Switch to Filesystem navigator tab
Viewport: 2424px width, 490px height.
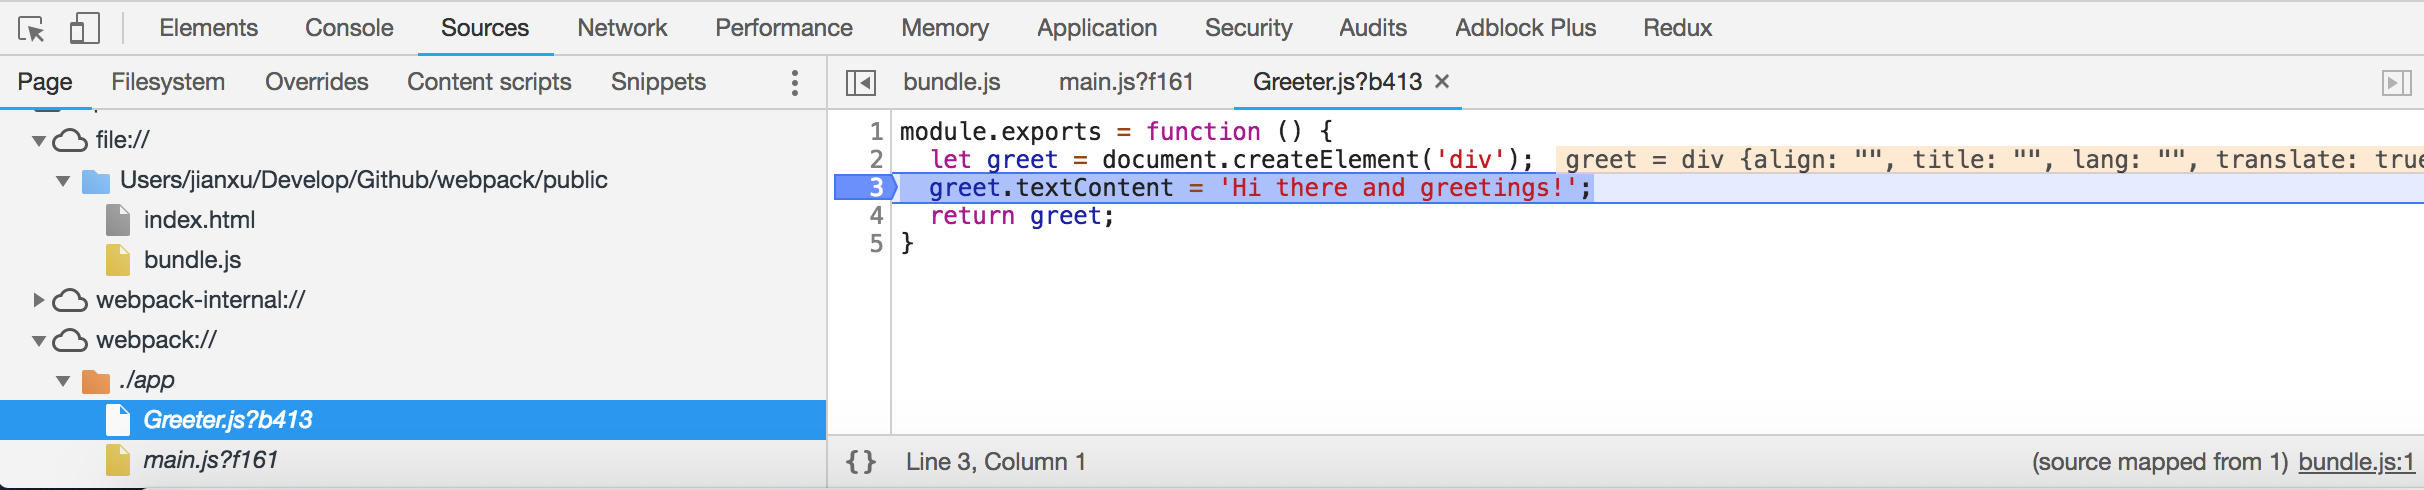click(168, 82)
